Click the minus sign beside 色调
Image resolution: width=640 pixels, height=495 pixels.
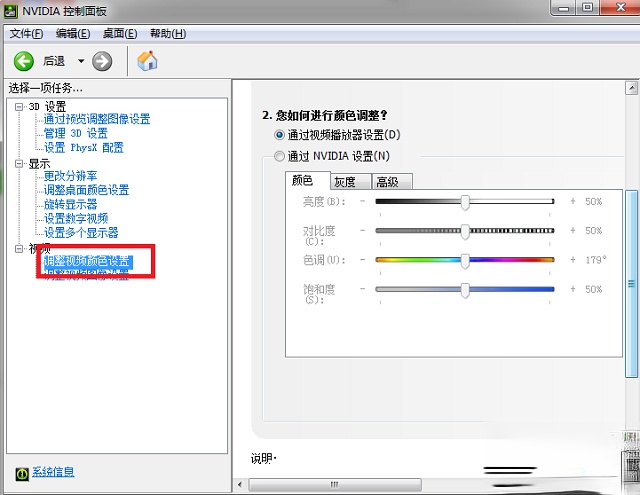[362, 260]
